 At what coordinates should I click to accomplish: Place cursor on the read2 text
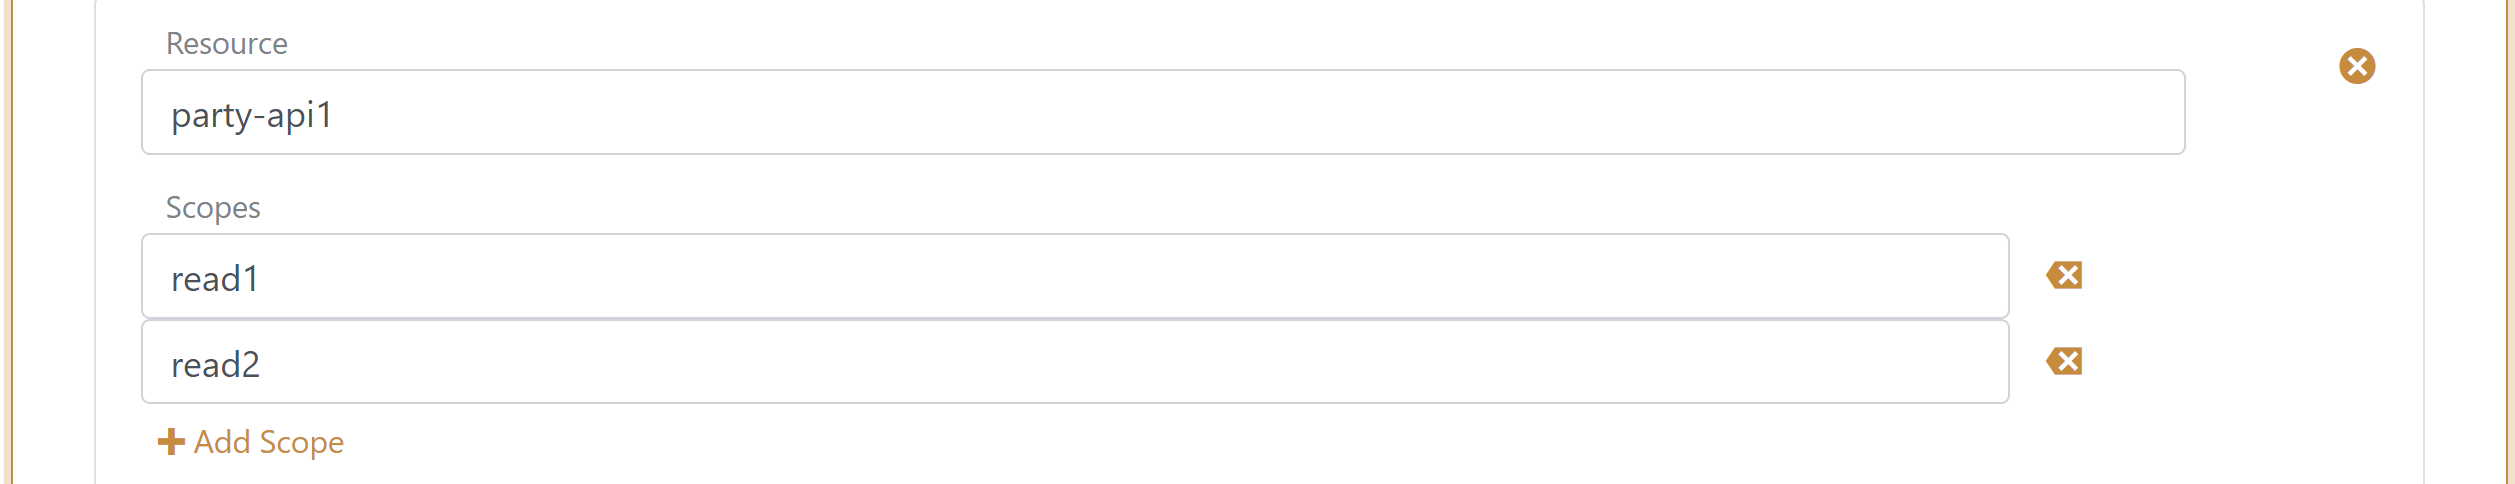pyautogui.click(x=215, y=365)
